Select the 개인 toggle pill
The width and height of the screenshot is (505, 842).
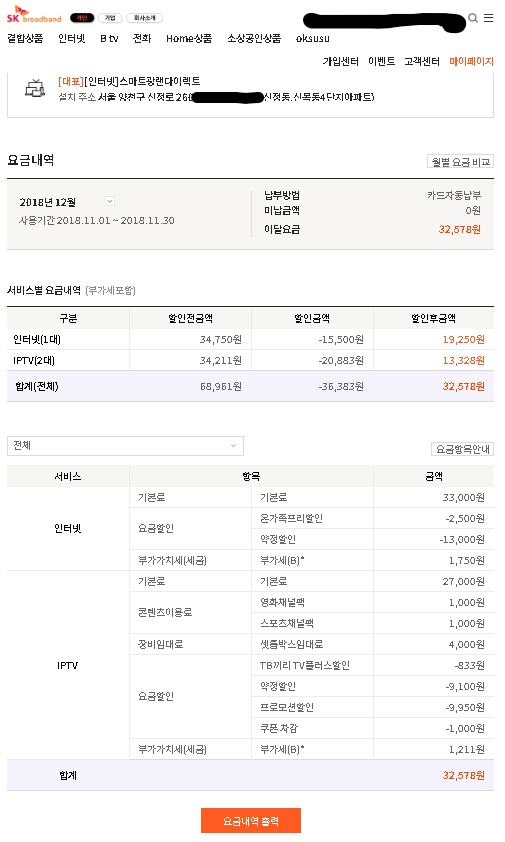(82, 18)
